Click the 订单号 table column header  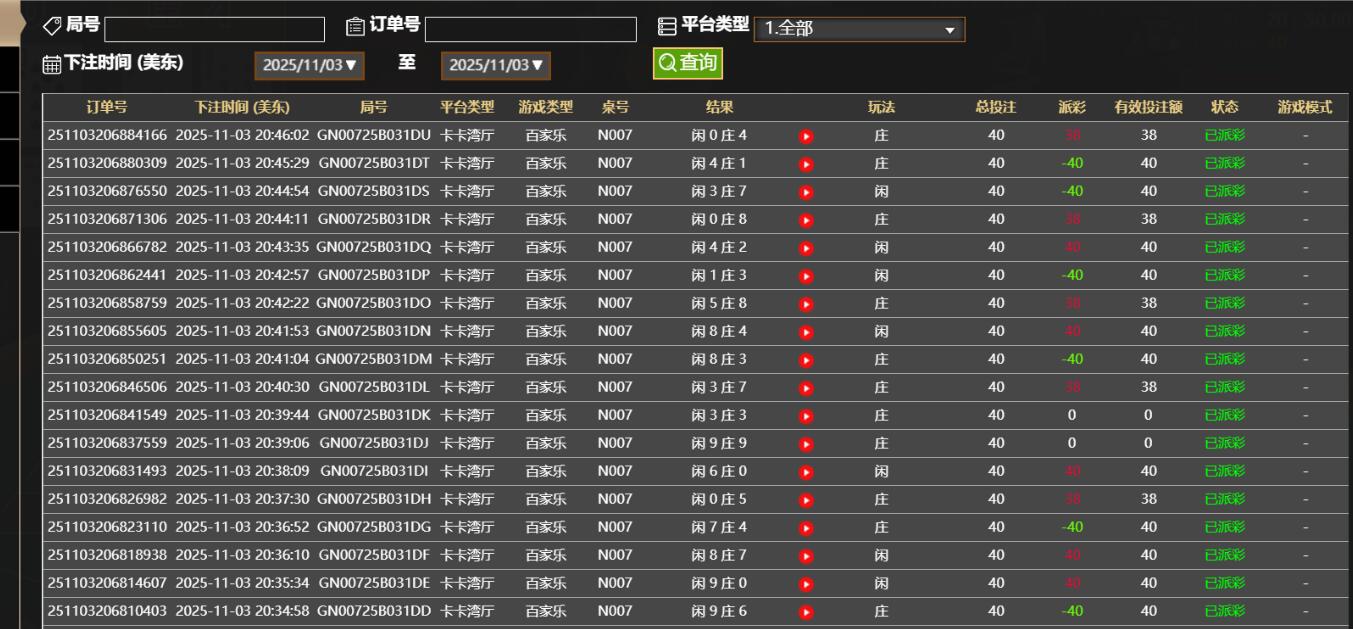point(107,107)
